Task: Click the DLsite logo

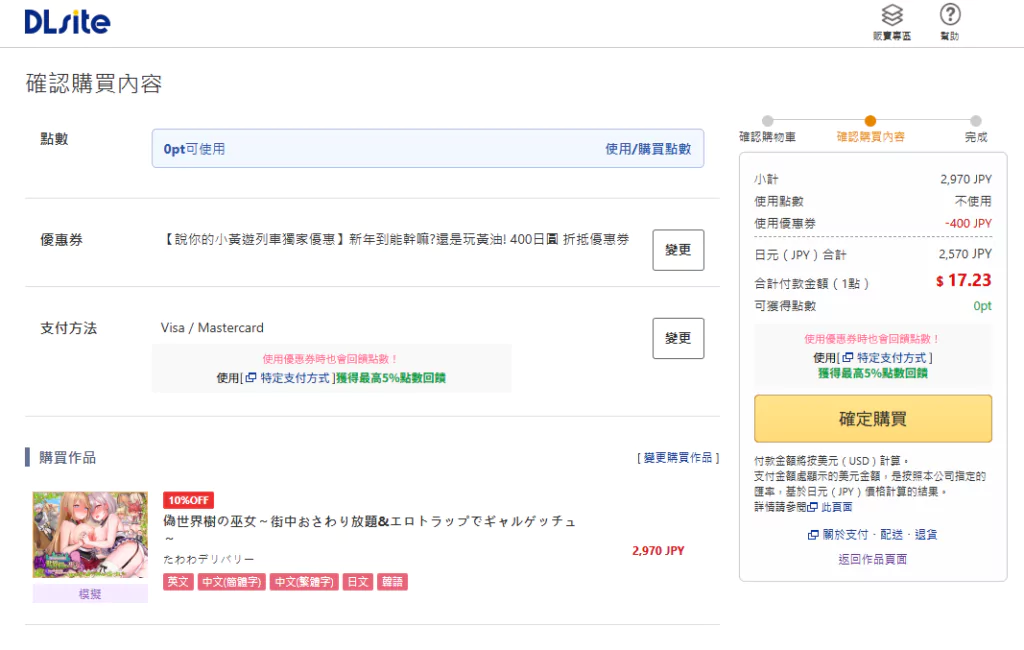Action: click(x=67, y=22)
